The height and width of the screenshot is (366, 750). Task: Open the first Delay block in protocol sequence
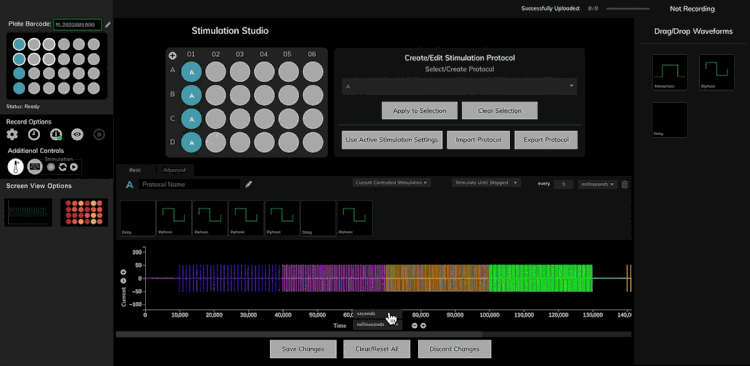[138, 218]
